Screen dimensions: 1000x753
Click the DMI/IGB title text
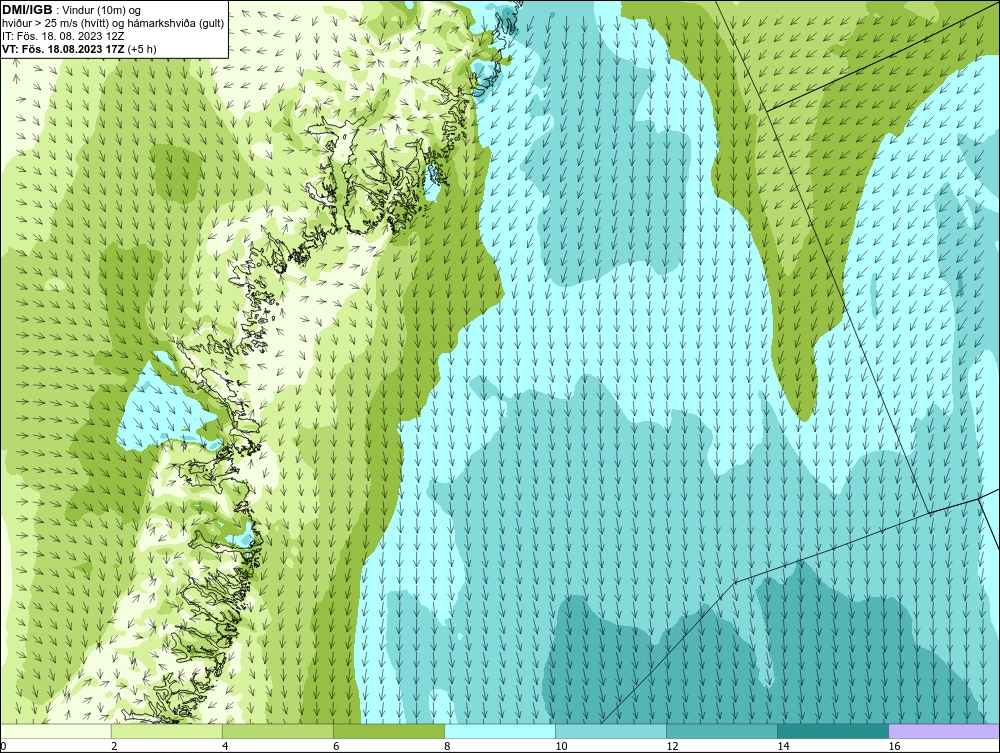pyautogui.click(x=27, y=10)
